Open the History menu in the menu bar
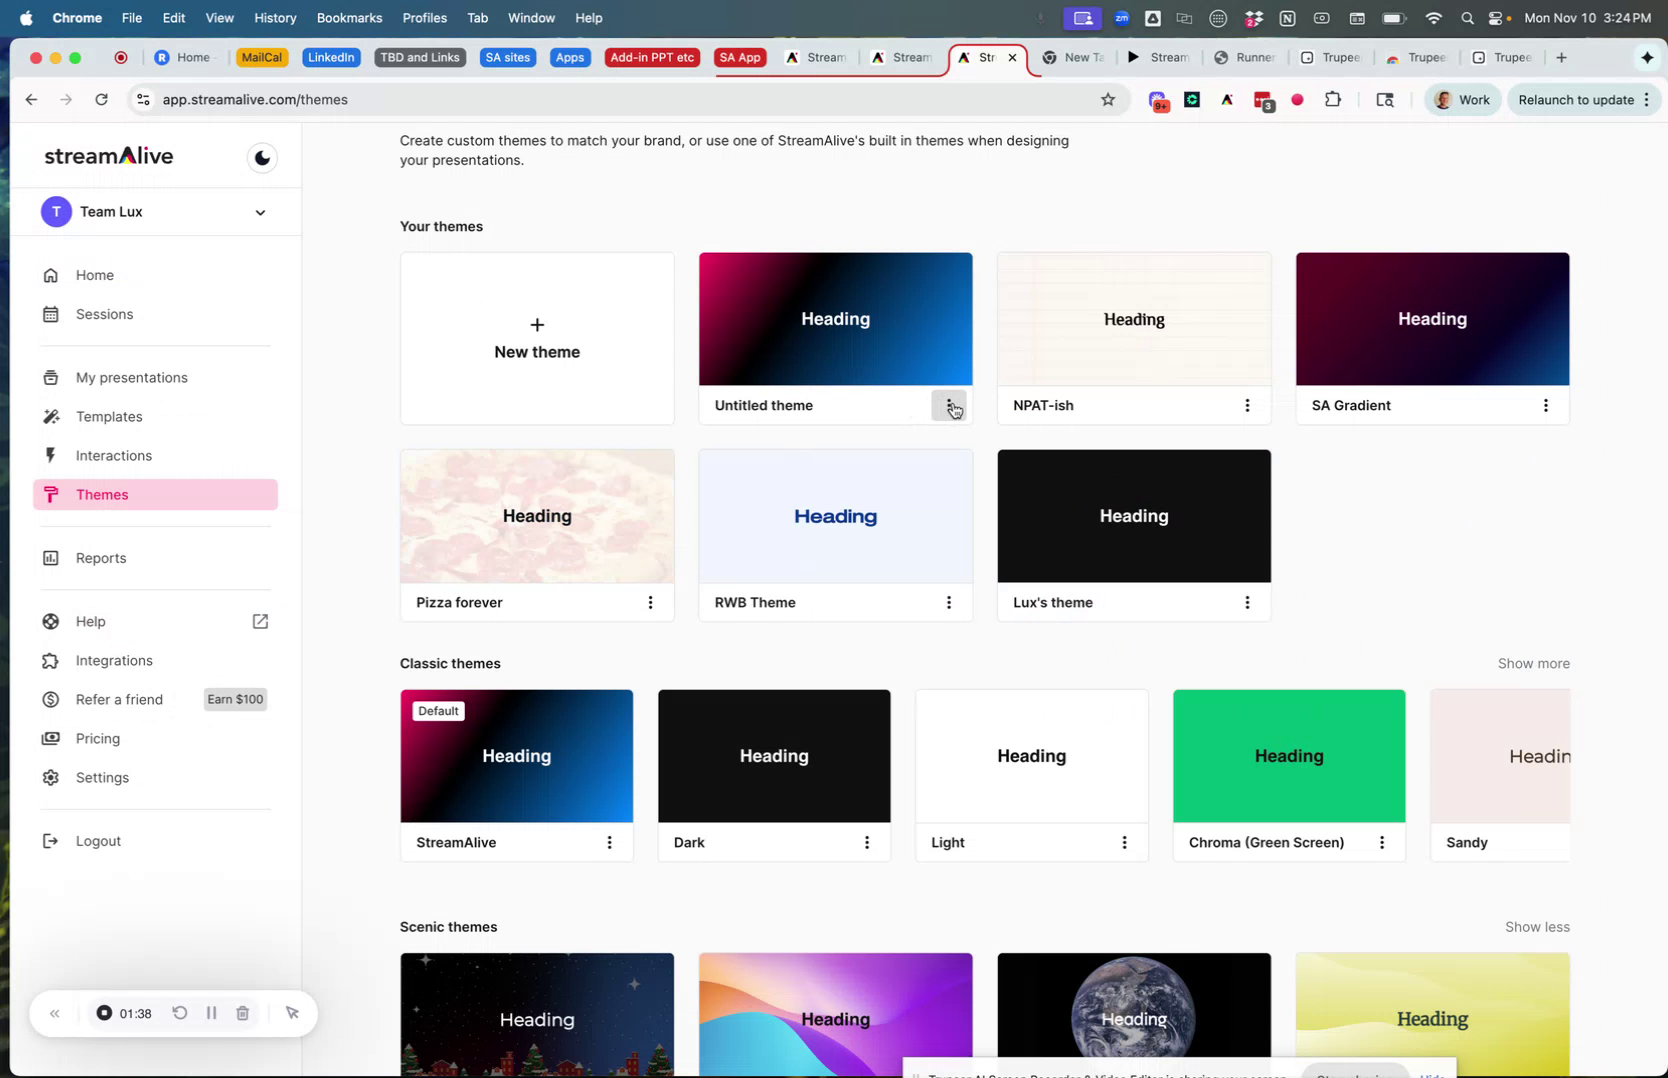The width and height of the screenshot is (1668, 1078). tap(274, 17)
